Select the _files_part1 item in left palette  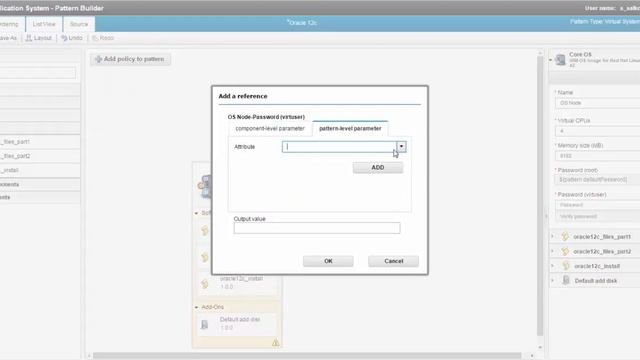40,142
